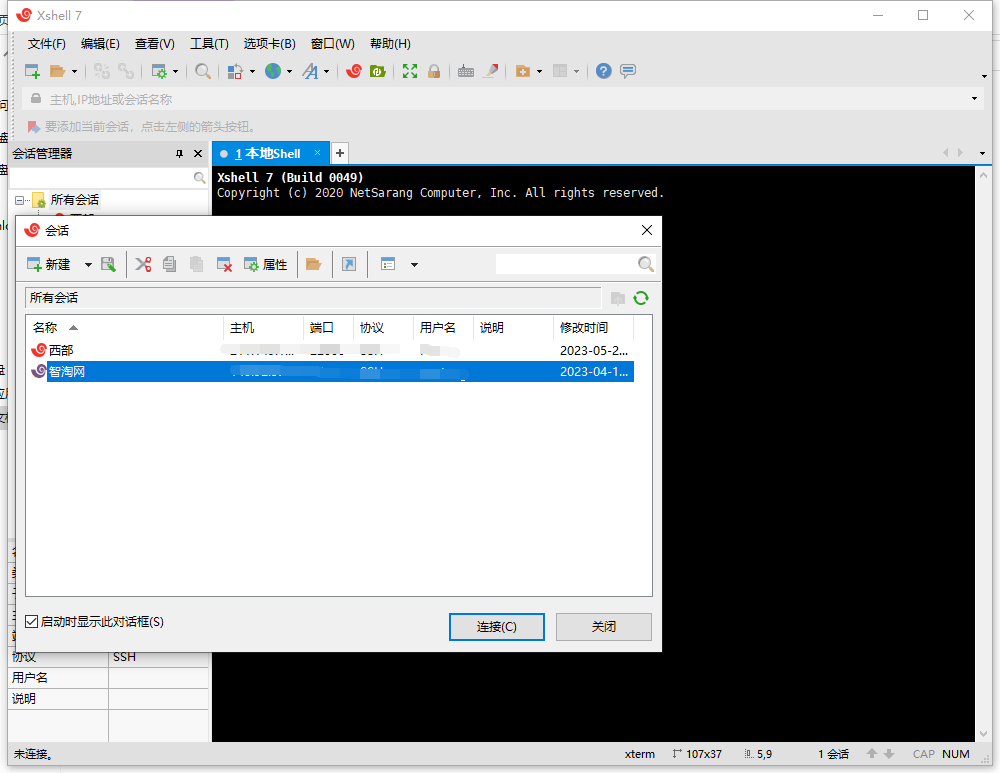Close the Session Manager panel
This screenshot has height=773, width=1000.
pos(198,154)
